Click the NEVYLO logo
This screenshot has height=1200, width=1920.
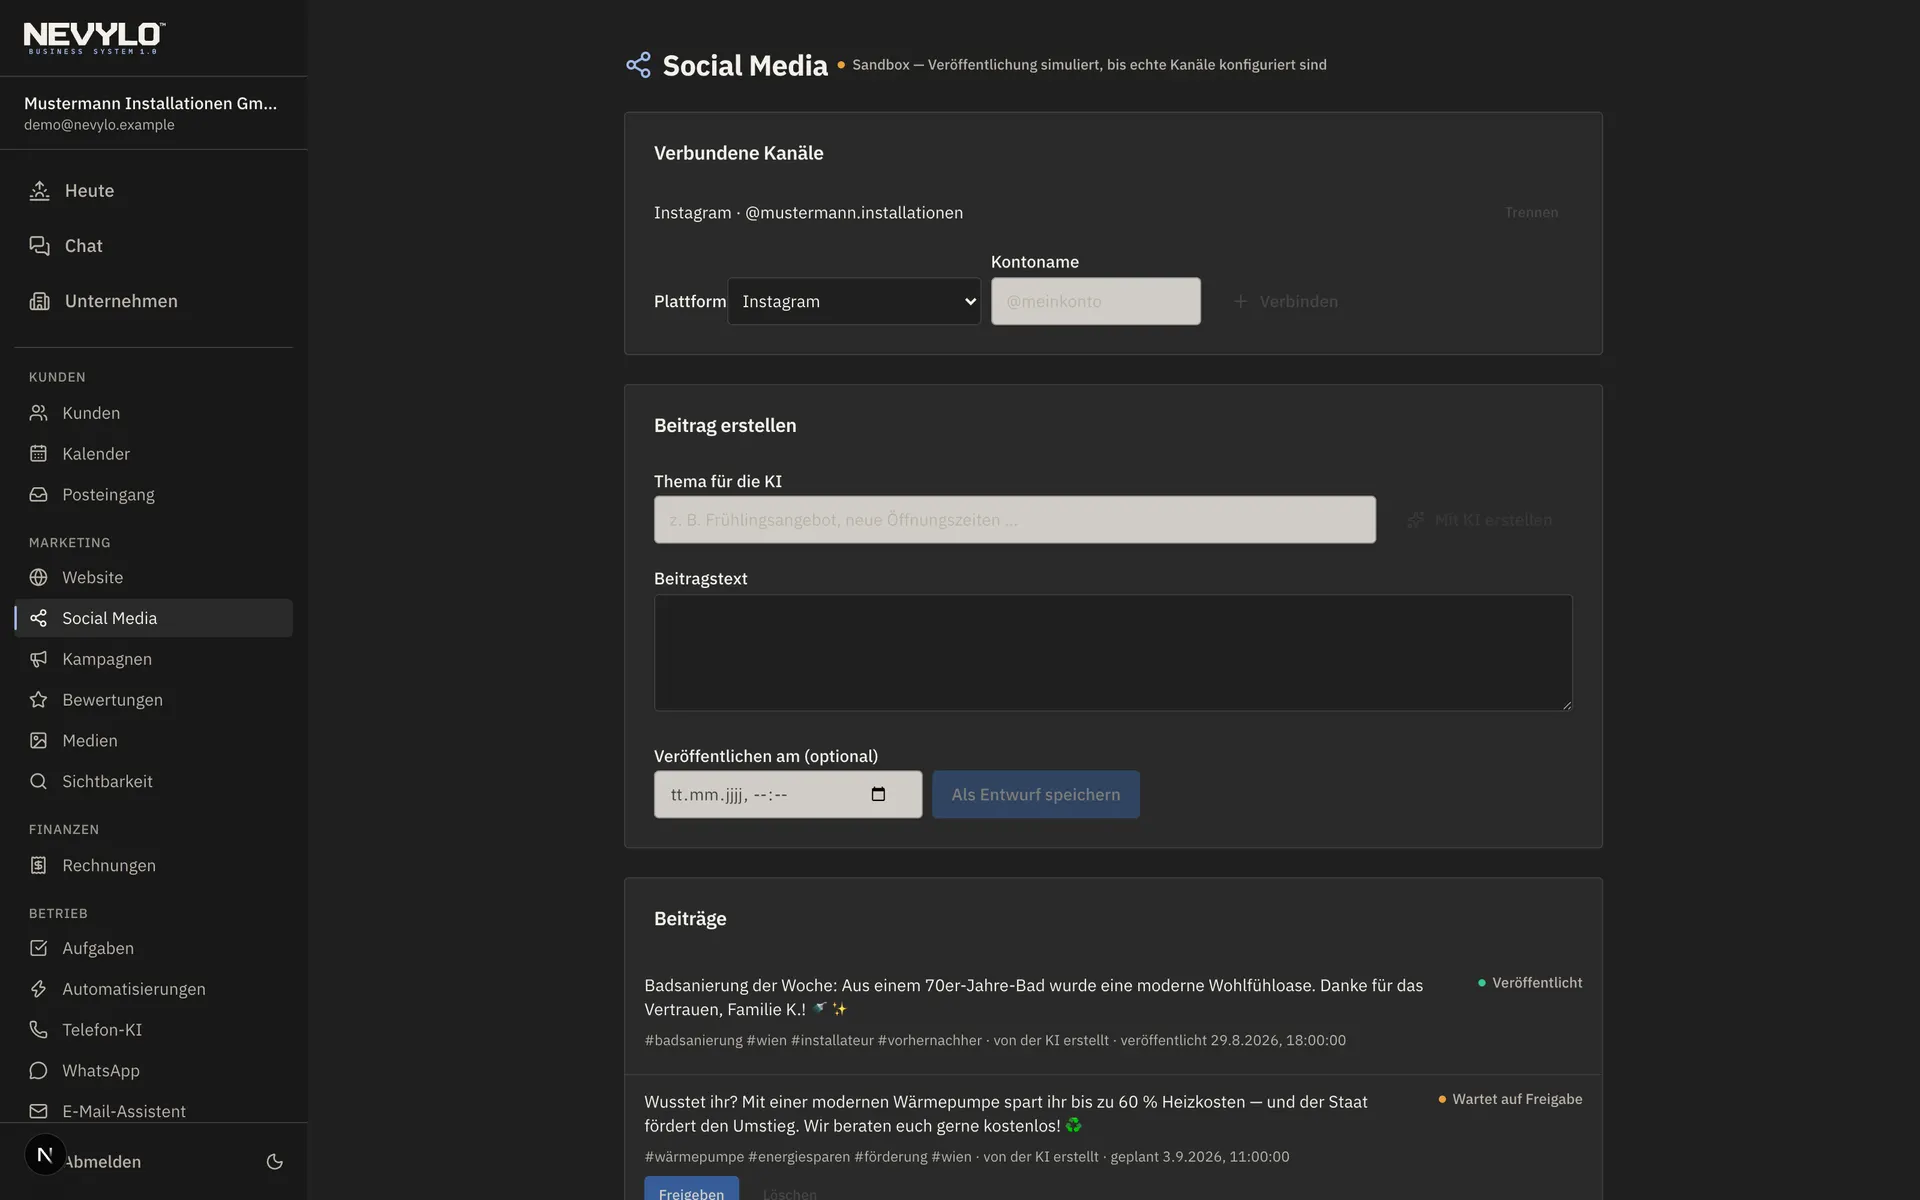(x=94, y=38)
